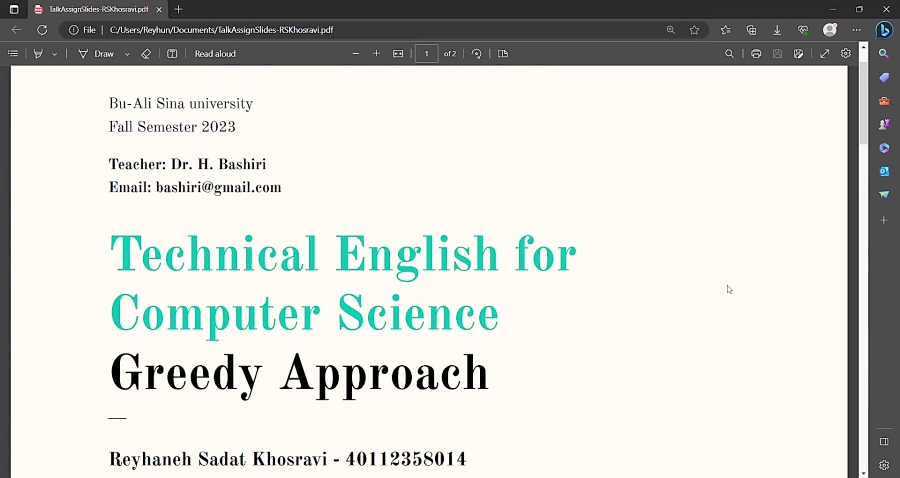Zoom in using the plus button

[377, 54]
